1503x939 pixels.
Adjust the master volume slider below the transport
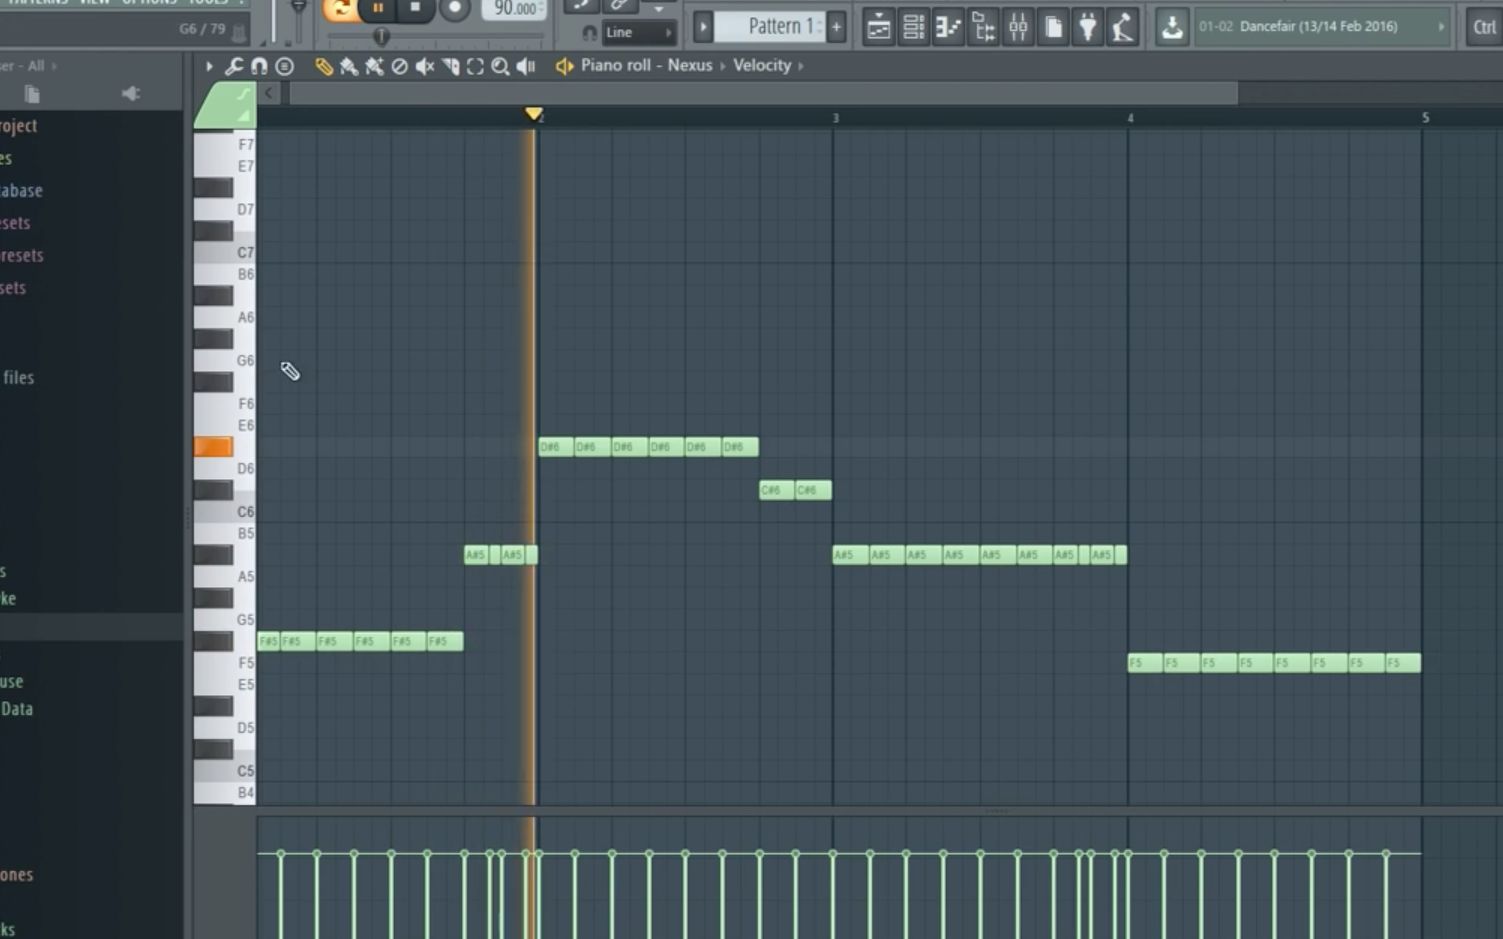coord(382,38)
